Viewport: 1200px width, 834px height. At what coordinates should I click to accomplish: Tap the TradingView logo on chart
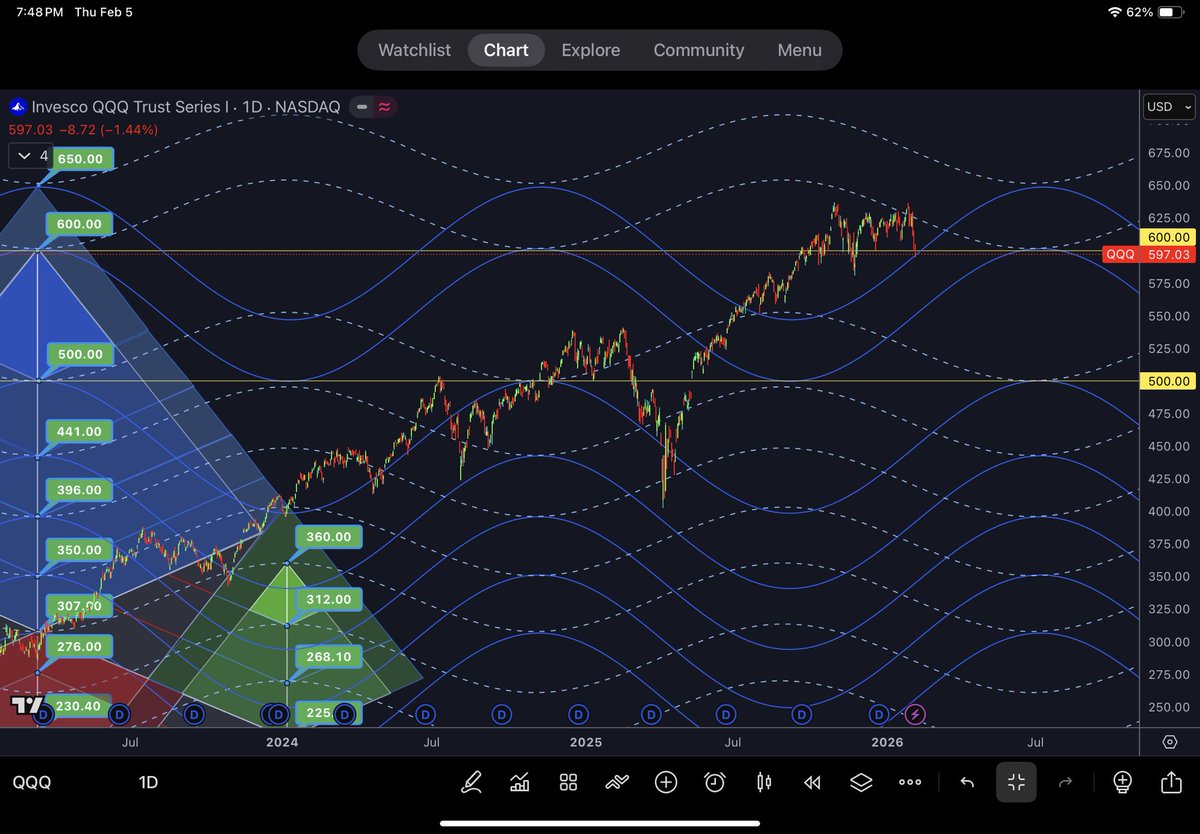pos(27,706)
